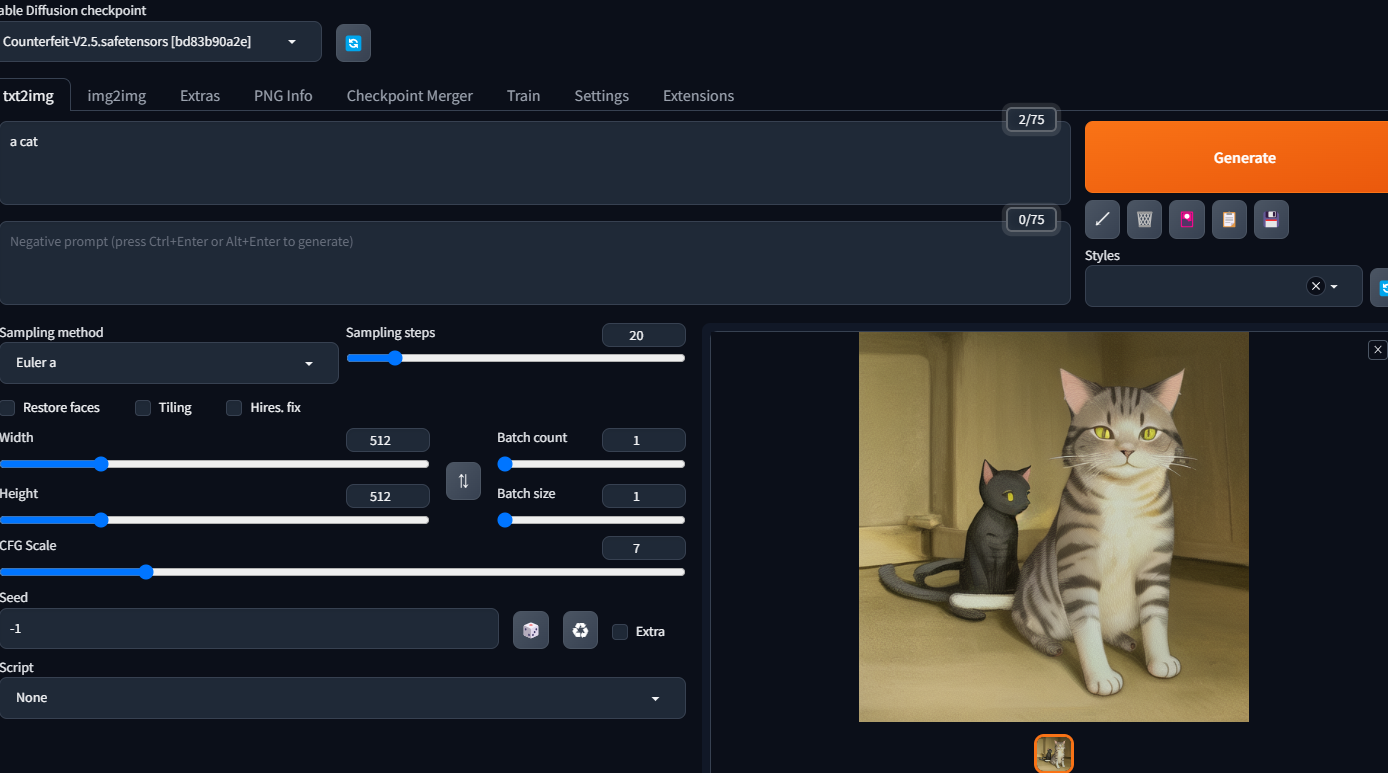
Task: Click the Sampling steps value box showing 20
Action: tap(644, 336)
